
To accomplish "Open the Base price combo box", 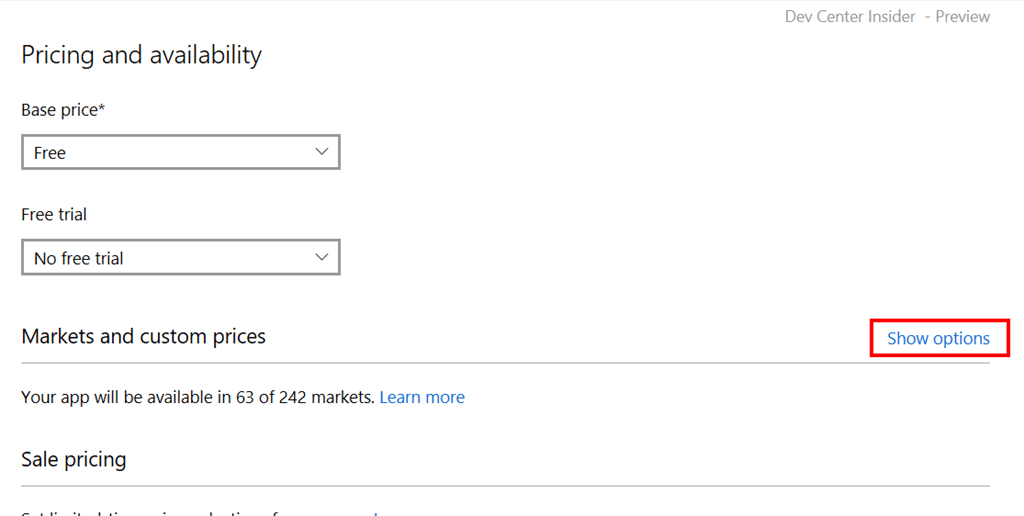I will coord(180,152).
